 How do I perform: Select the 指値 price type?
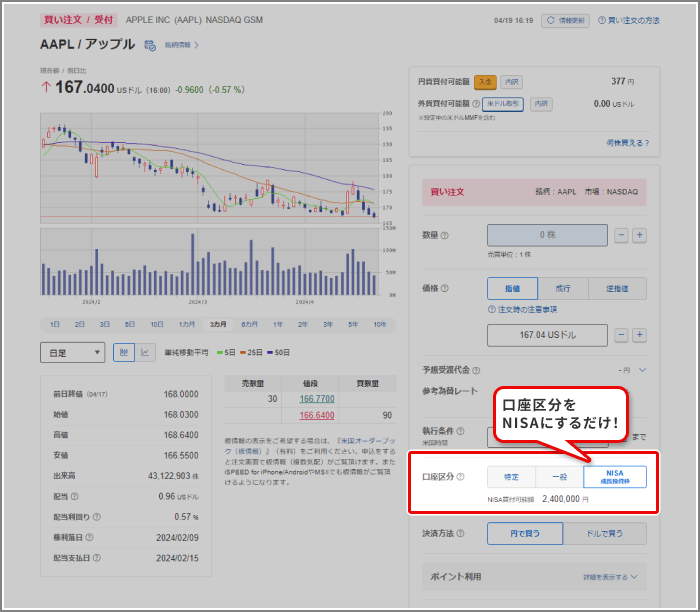point(512,288)
